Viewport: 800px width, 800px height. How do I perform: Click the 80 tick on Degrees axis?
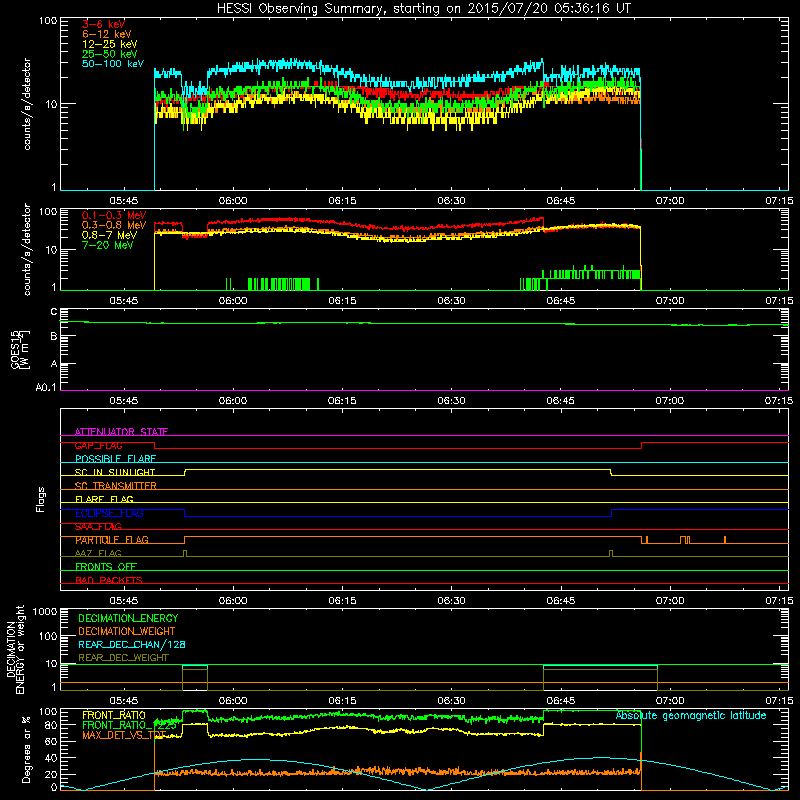[51, 725]
